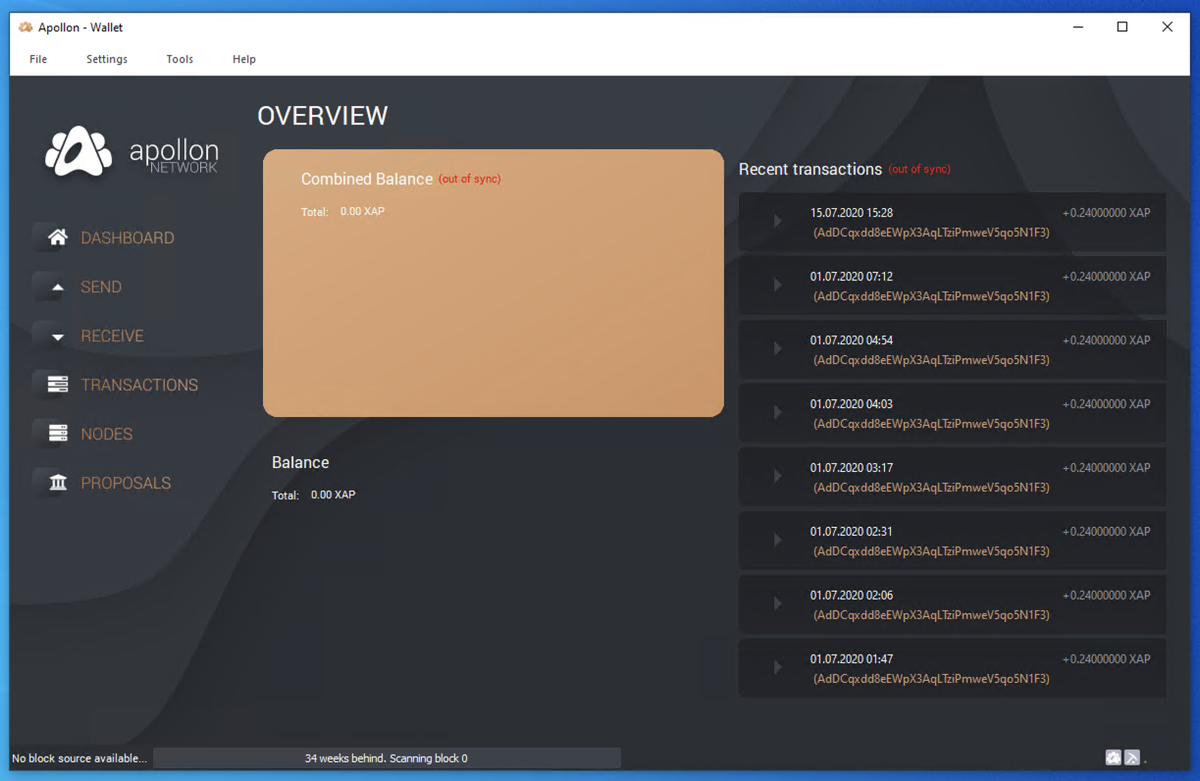Click arrow icon of 01.07.2020 01:47 transaction
Screen dimensions: 1200x781
778,667
